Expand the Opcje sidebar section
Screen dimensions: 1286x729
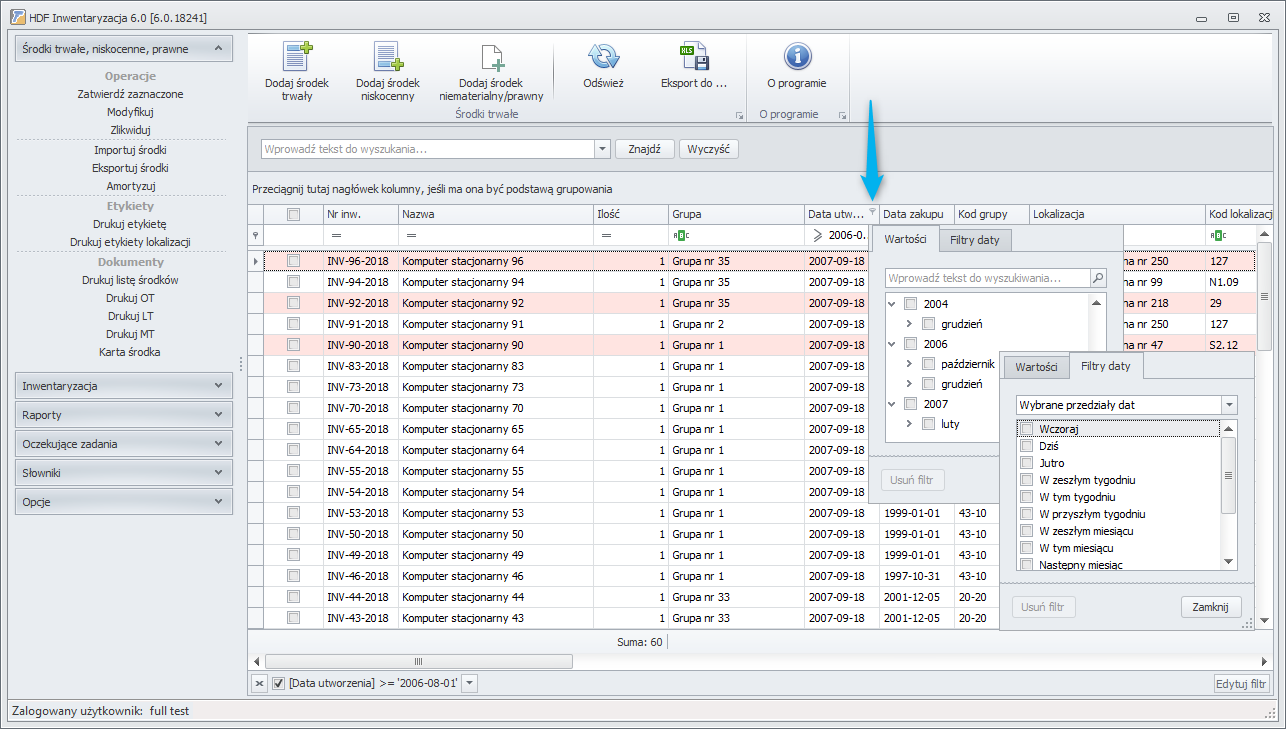(124, 502)
